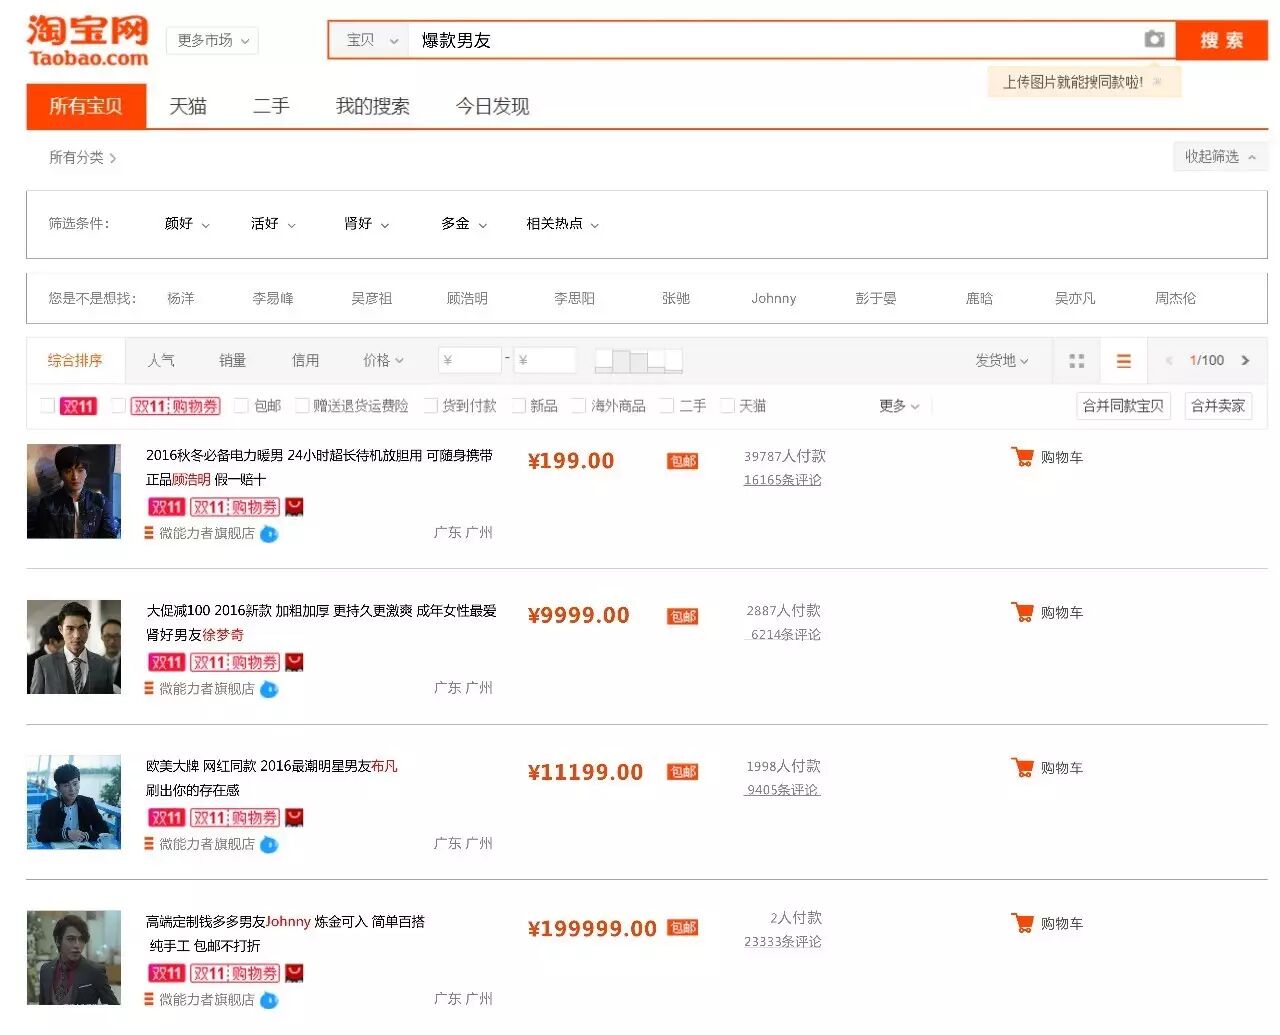Check the 天猫 filter checkbox

pyautogui.click(x=727, y=406)
